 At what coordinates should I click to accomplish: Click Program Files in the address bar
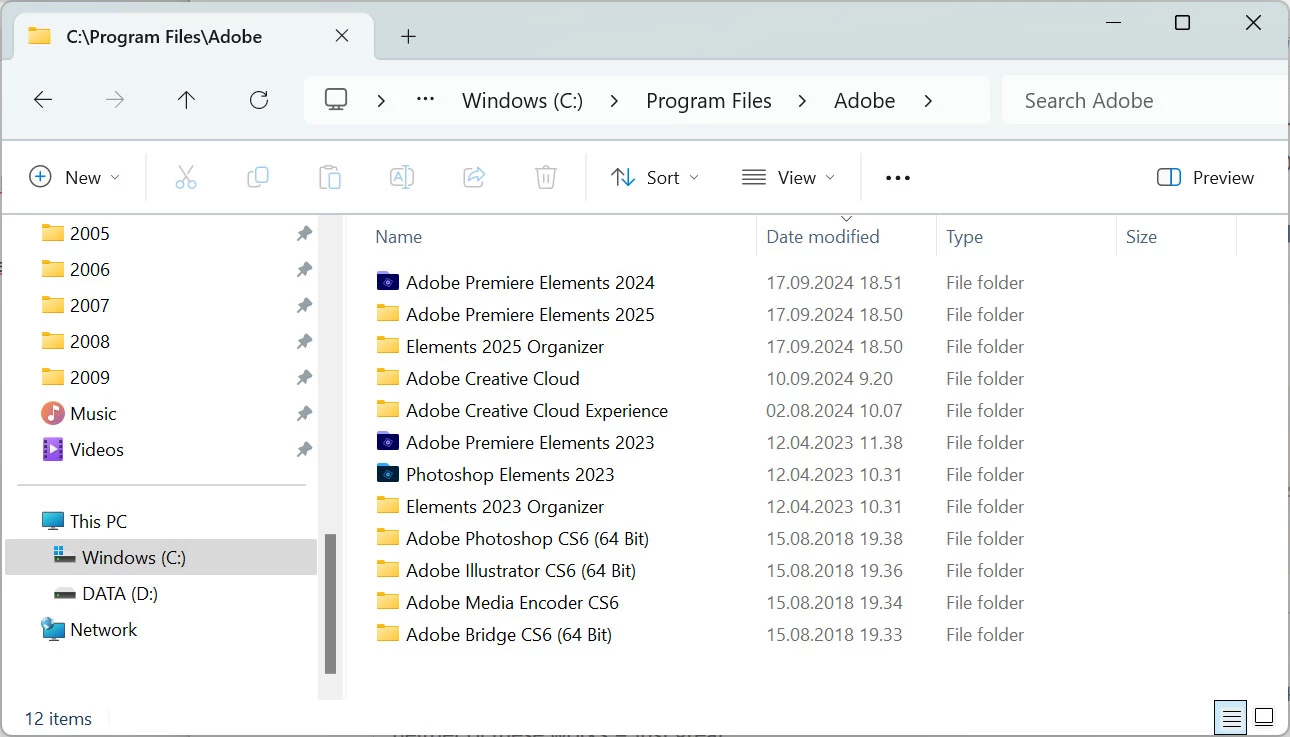coord(709,100)
